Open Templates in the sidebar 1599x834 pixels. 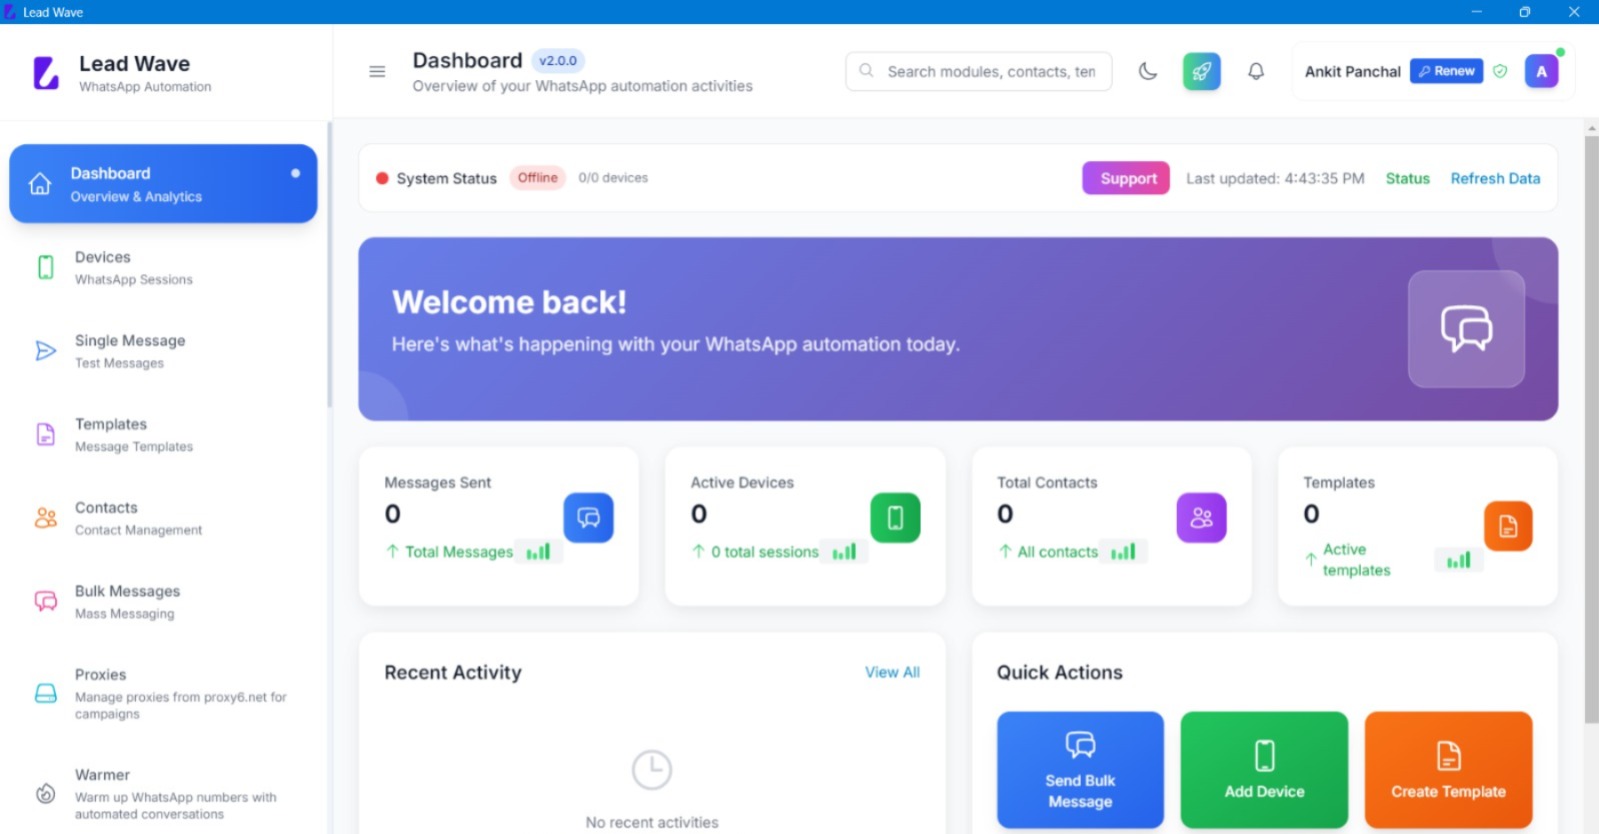point(163,435)
